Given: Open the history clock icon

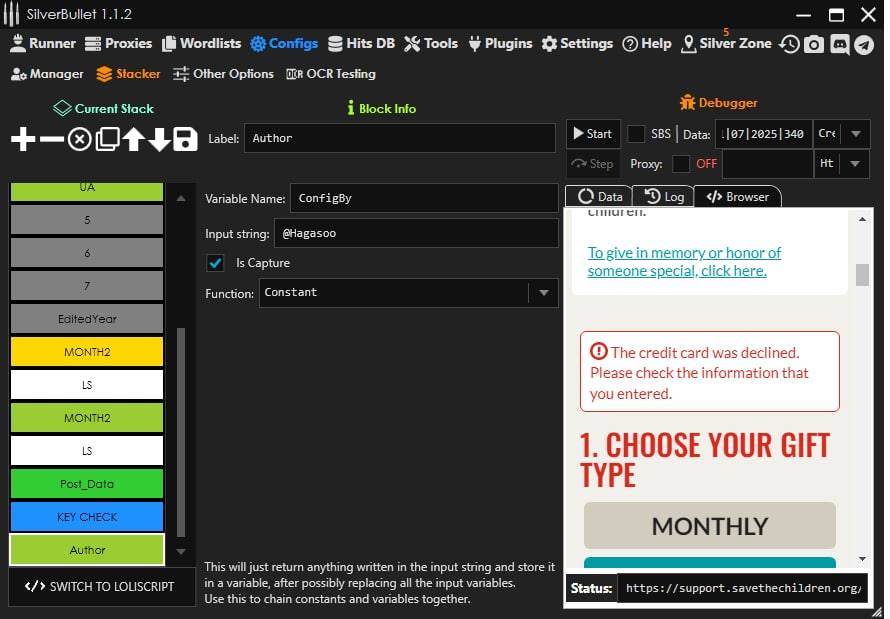Looking at the screenshot, I should (x=789, y=44).
